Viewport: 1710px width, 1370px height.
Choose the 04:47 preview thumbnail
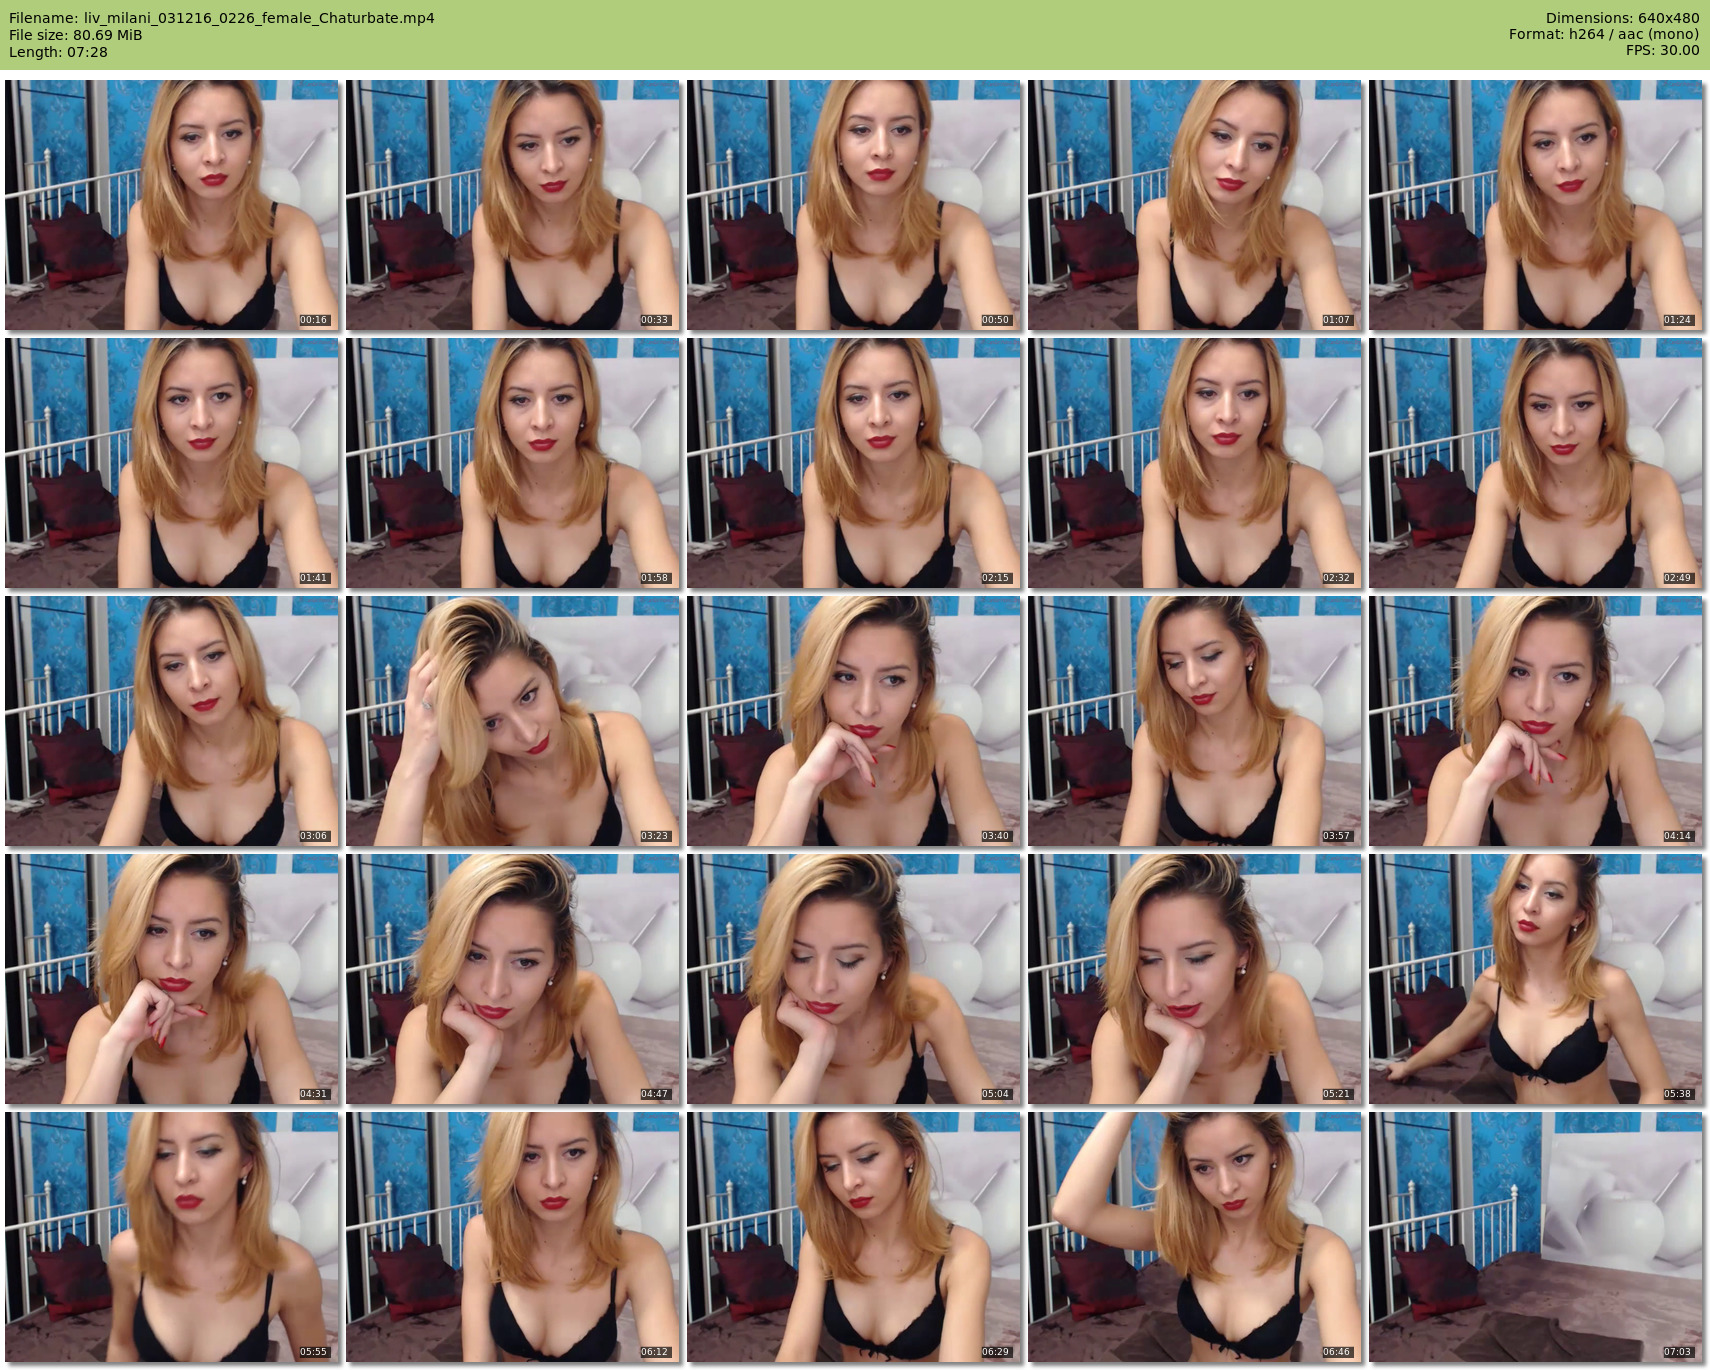(x=513, y=979)
